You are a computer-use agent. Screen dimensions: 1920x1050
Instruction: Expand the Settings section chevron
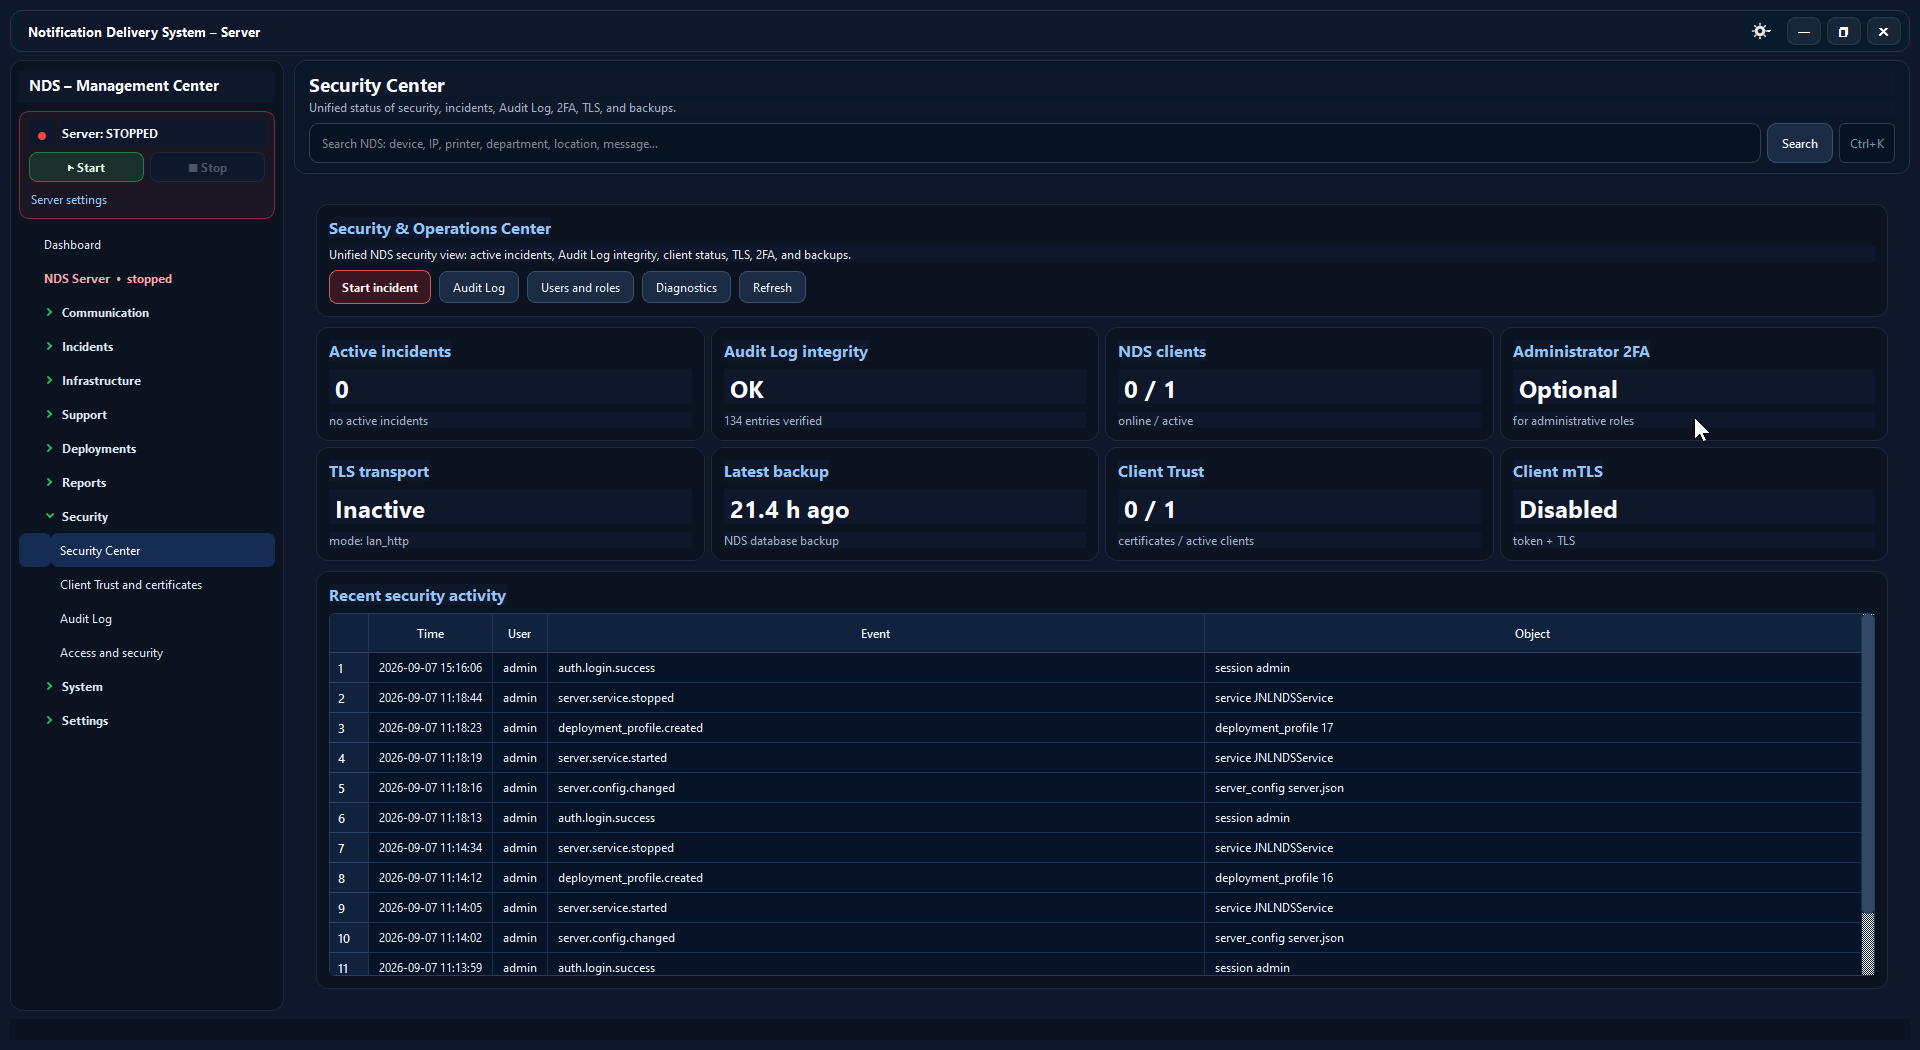click(49, 721)
